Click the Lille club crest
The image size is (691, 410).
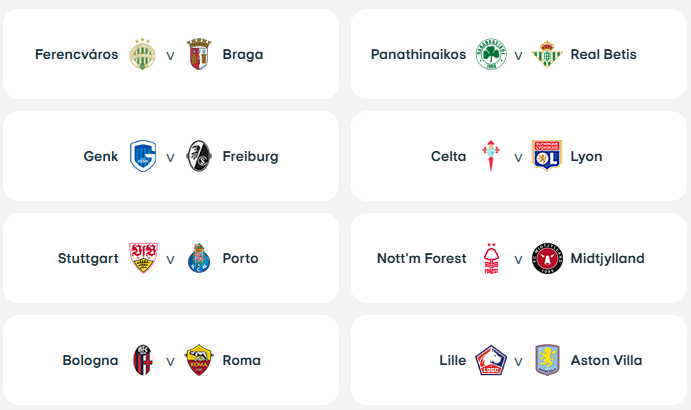(490, 360)
